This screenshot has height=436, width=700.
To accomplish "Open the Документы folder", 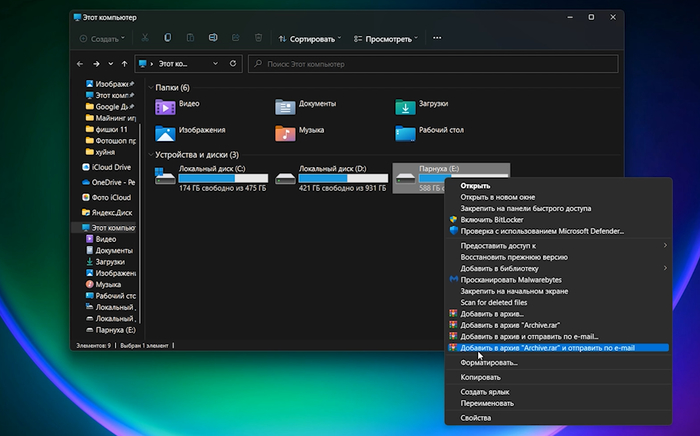I will tap(305, 107).
